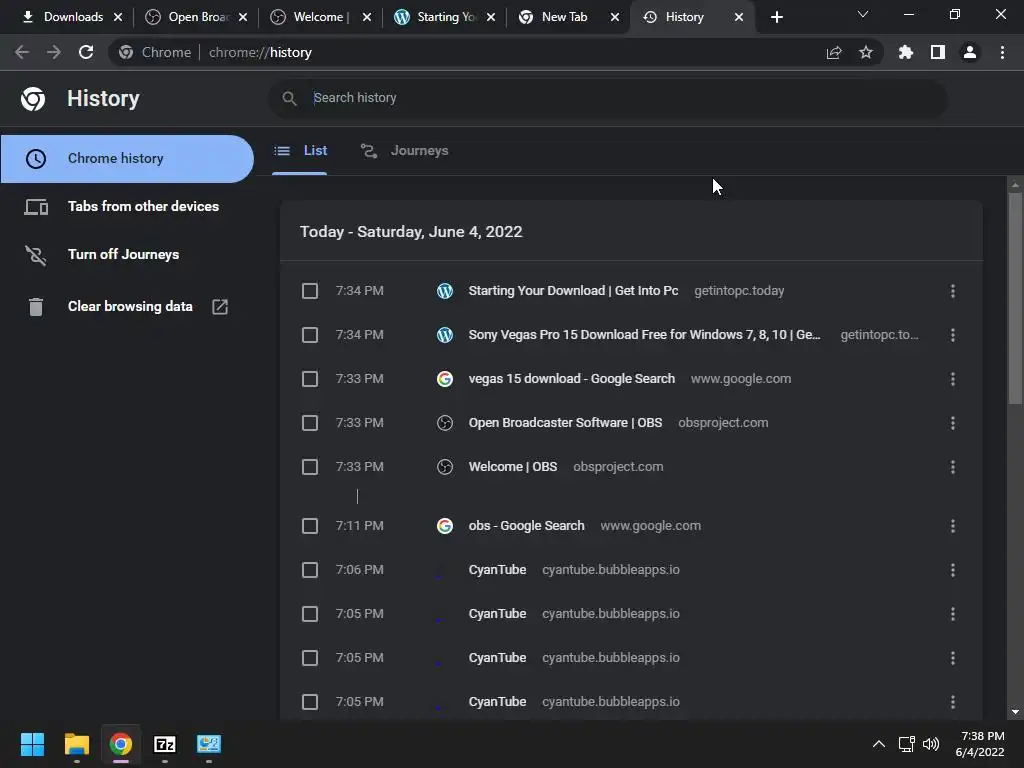Screen dimensions: 1024x768
Task: Open Welcome | OBS history link
Action: [513, 467]
